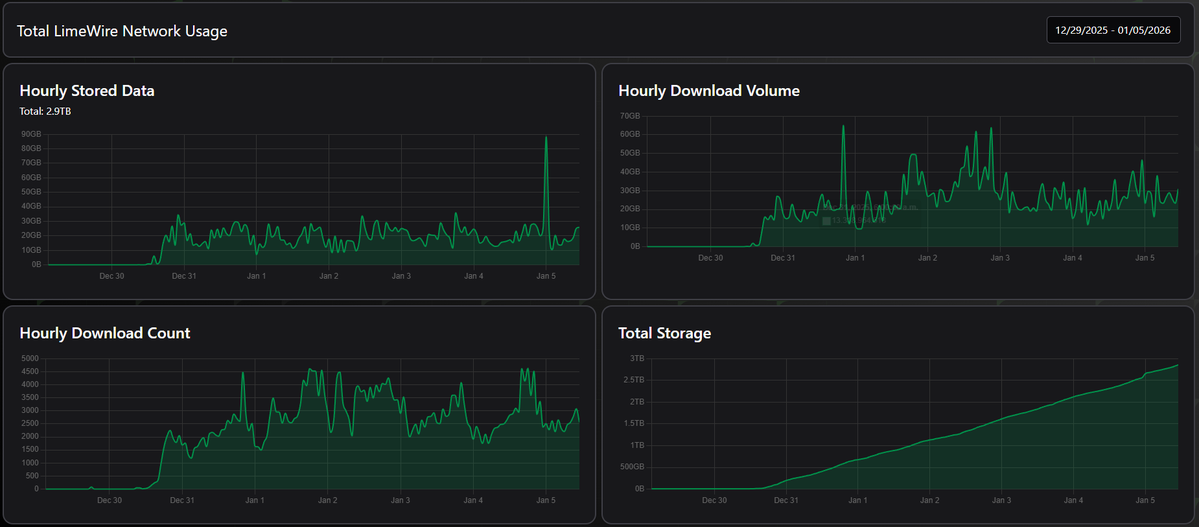Click the 10GB axis label in Hourly Stored Data
This screenshot has width=1199, height=527.
(31, 250)
